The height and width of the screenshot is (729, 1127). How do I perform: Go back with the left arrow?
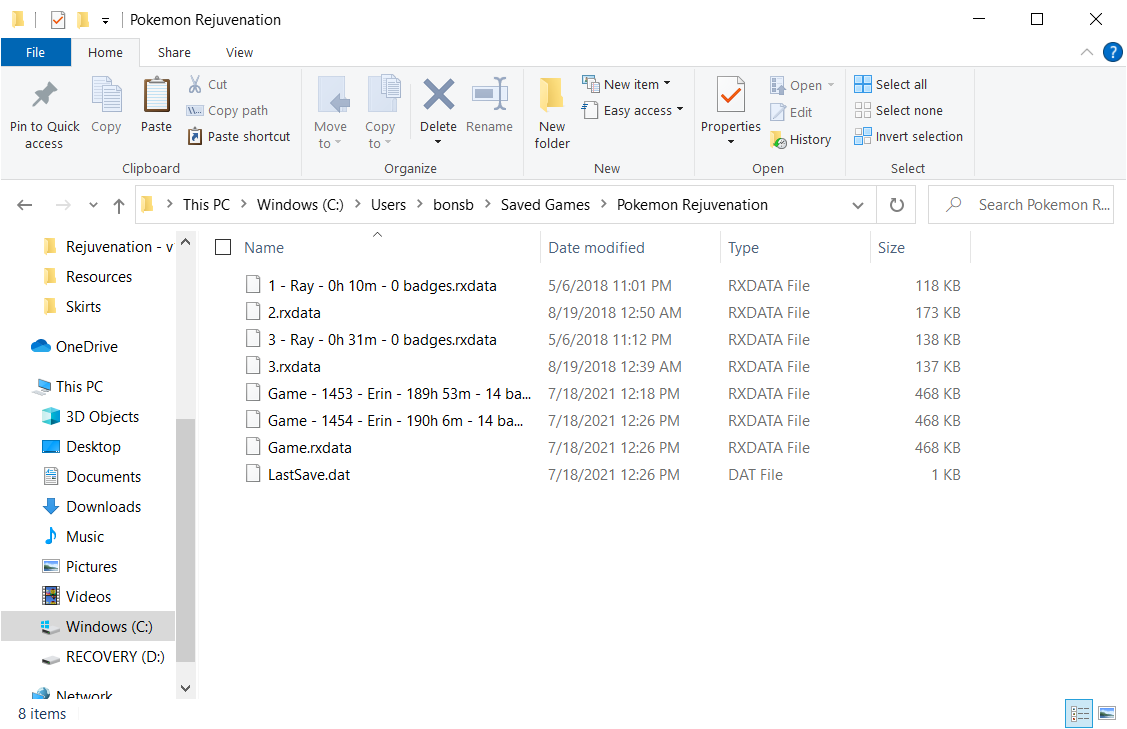[x=25, y=205]
